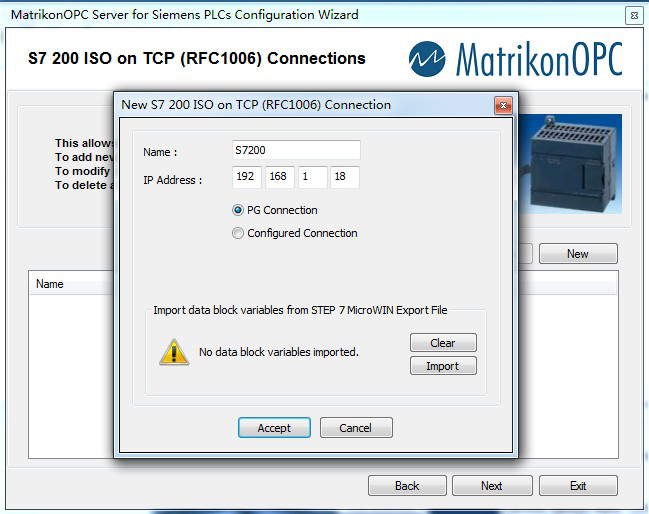Viewport: 649px width, 514px height.
Task: Click the Clear button for imported variables
Action: pos(443,343)
